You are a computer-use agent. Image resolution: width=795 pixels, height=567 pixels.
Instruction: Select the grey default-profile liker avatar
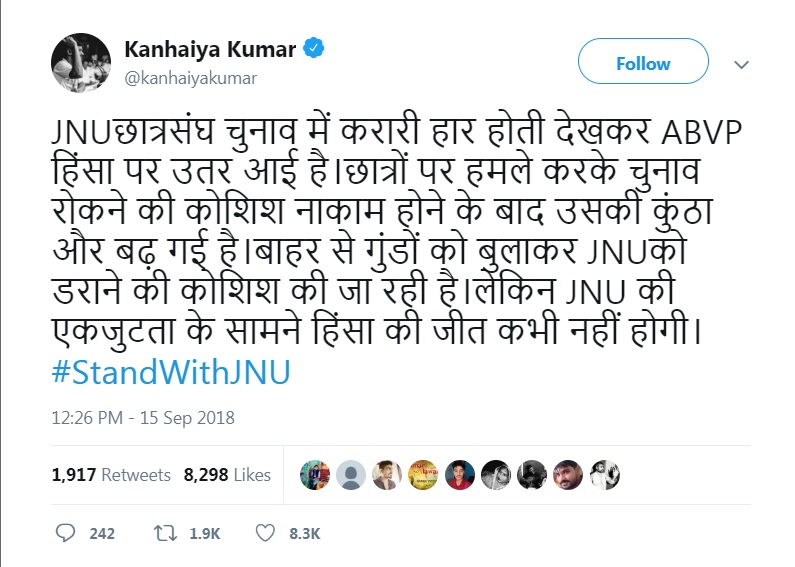(350, 475)
